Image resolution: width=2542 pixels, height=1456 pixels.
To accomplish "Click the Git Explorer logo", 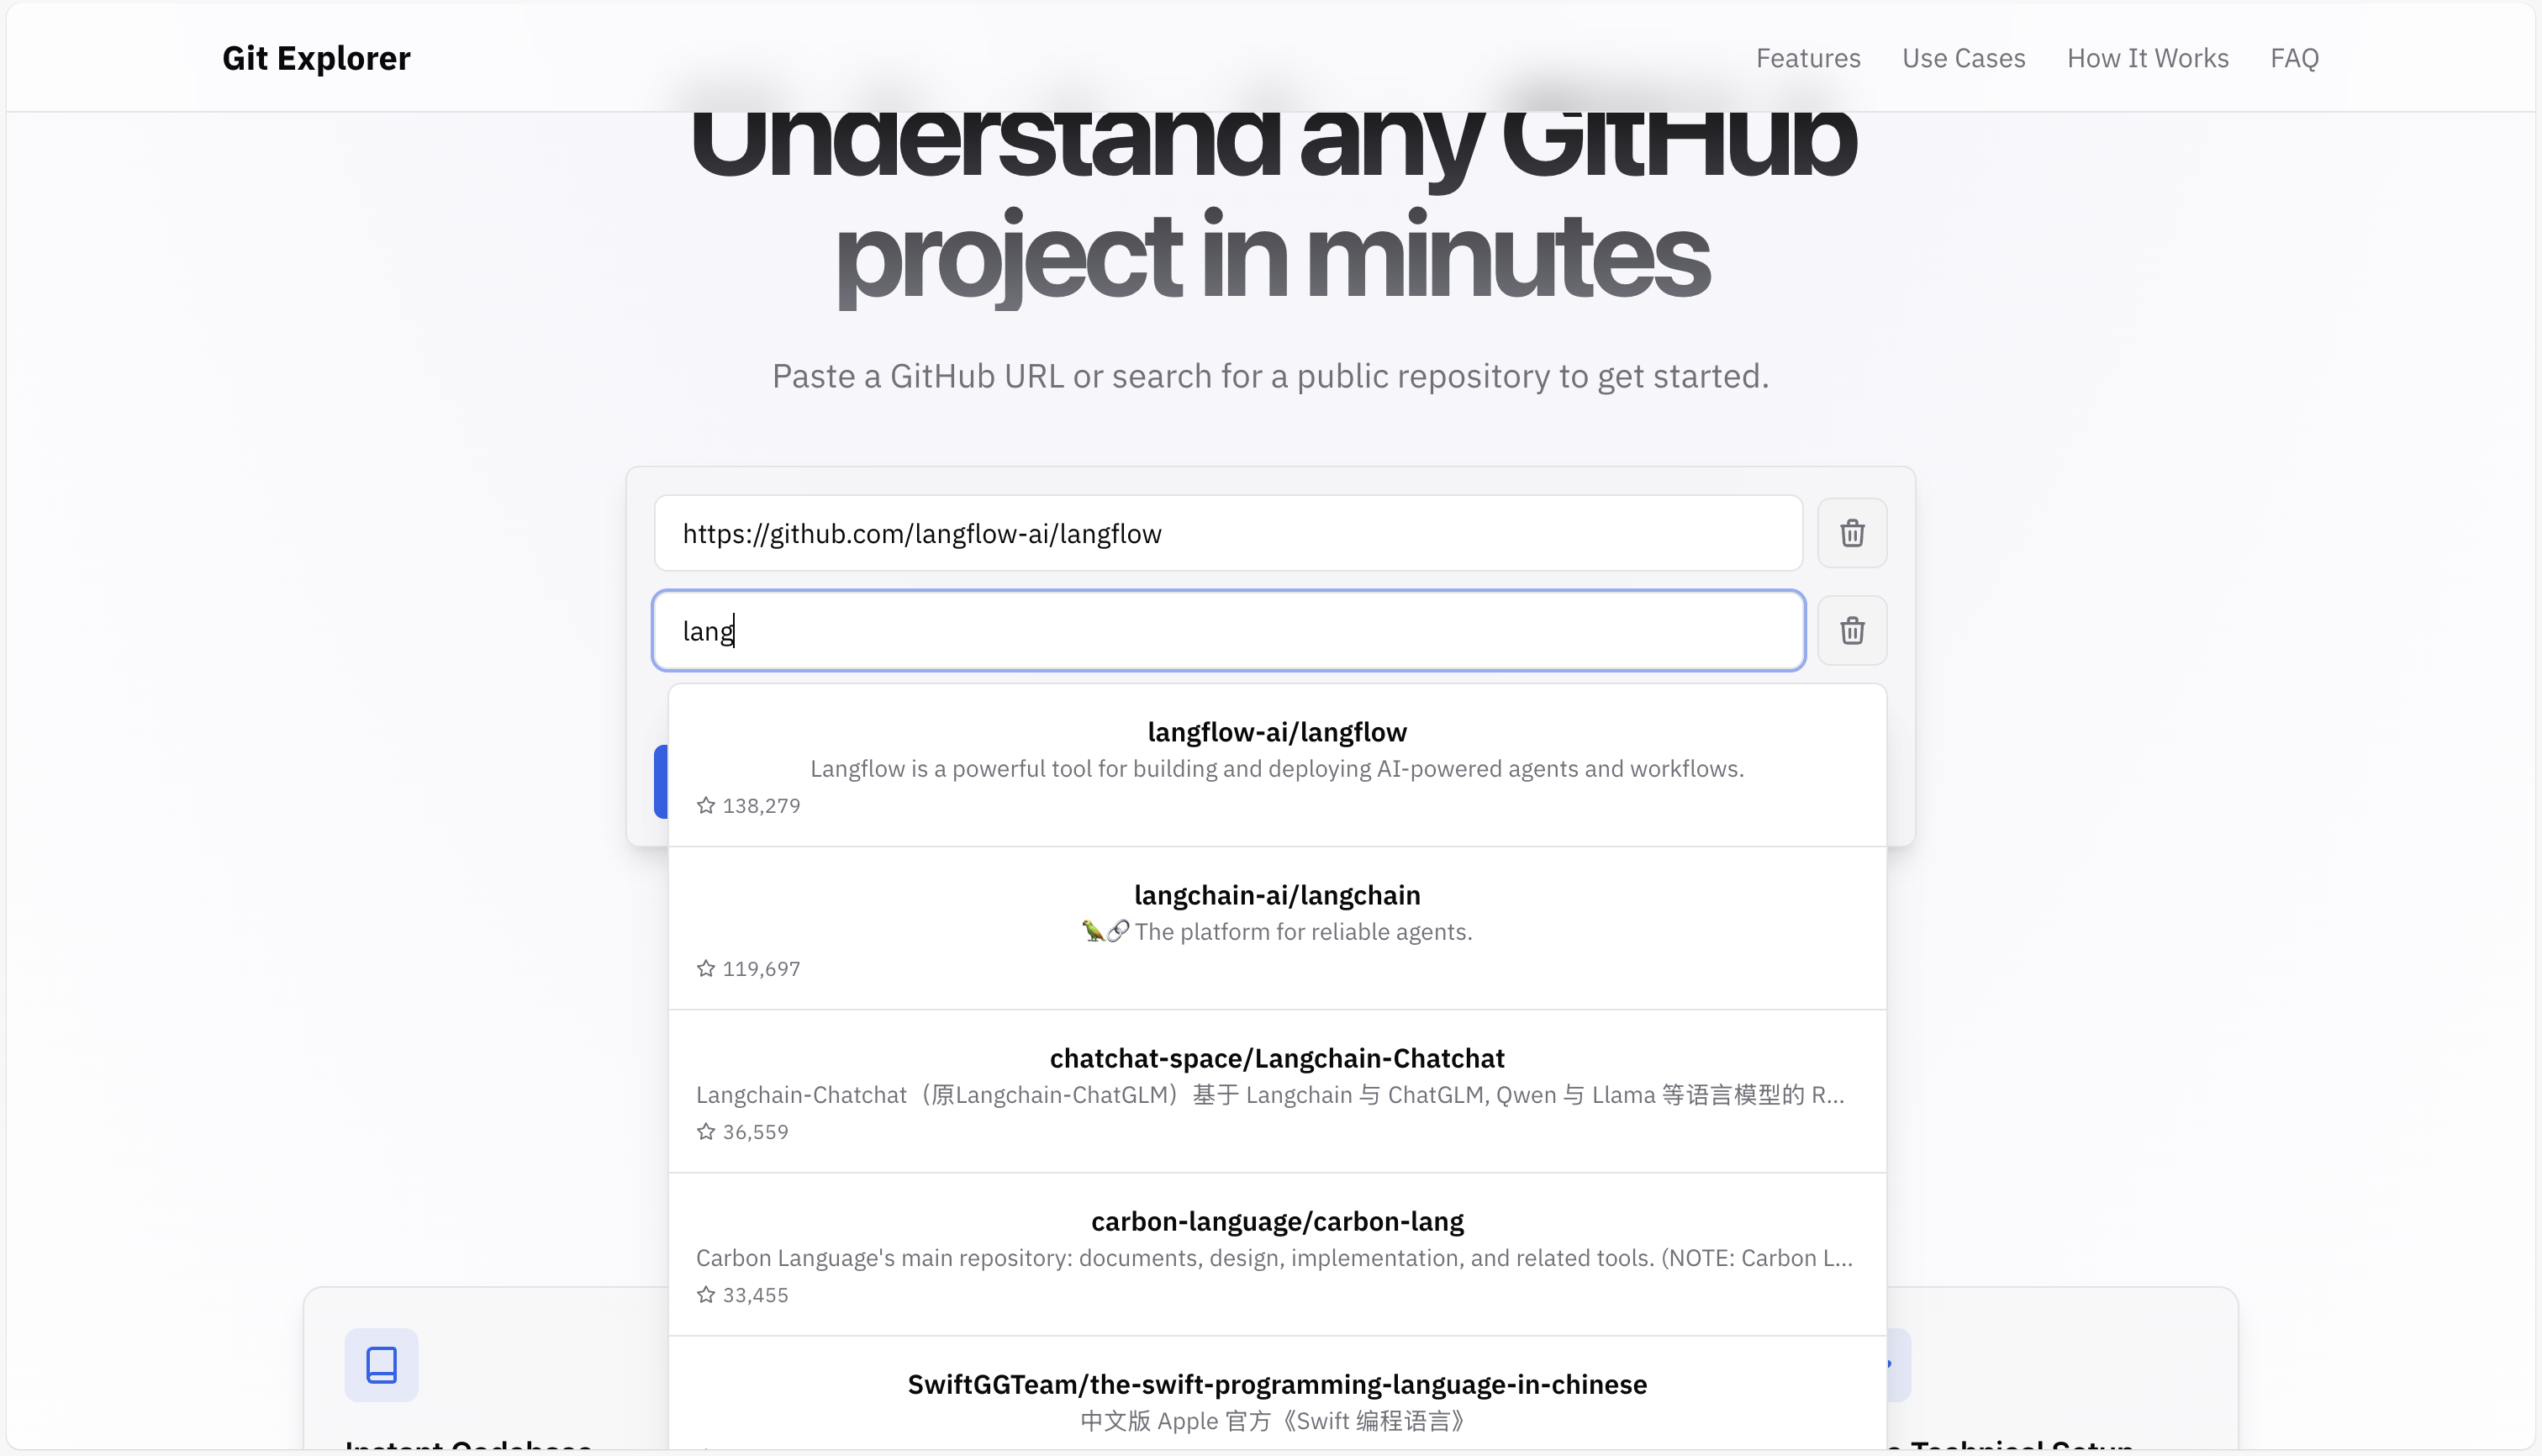I will pyautogui.click(x=316, y=57).
